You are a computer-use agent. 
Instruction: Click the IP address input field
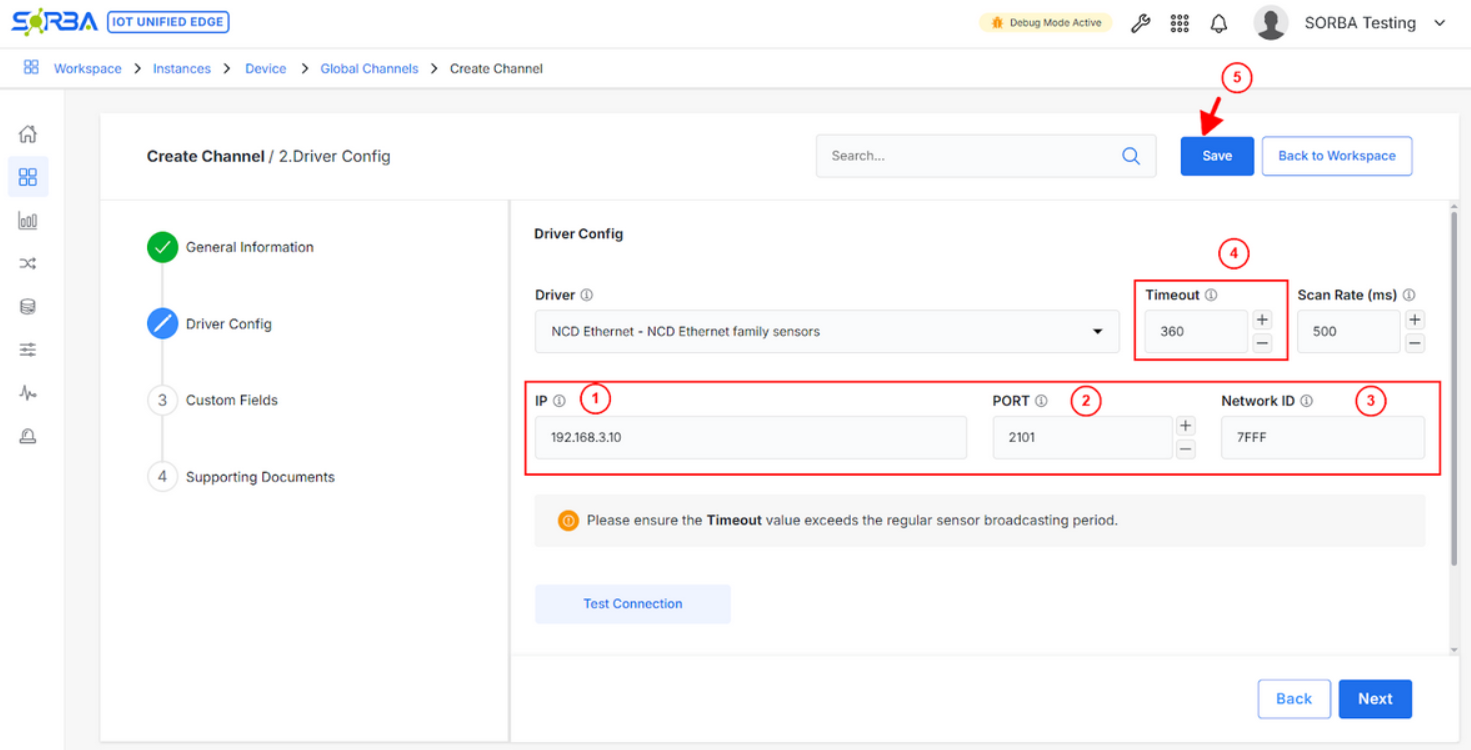click(x=750, y=437)
